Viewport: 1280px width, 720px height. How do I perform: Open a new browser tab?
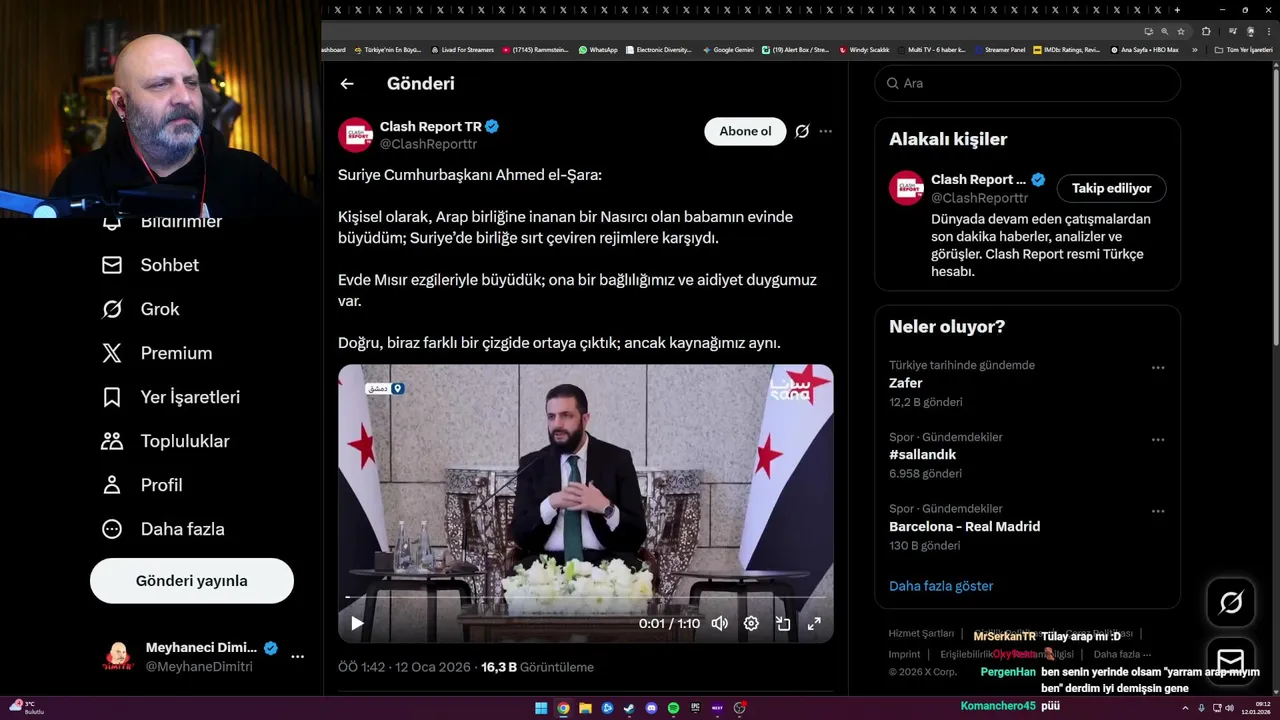1177,10
